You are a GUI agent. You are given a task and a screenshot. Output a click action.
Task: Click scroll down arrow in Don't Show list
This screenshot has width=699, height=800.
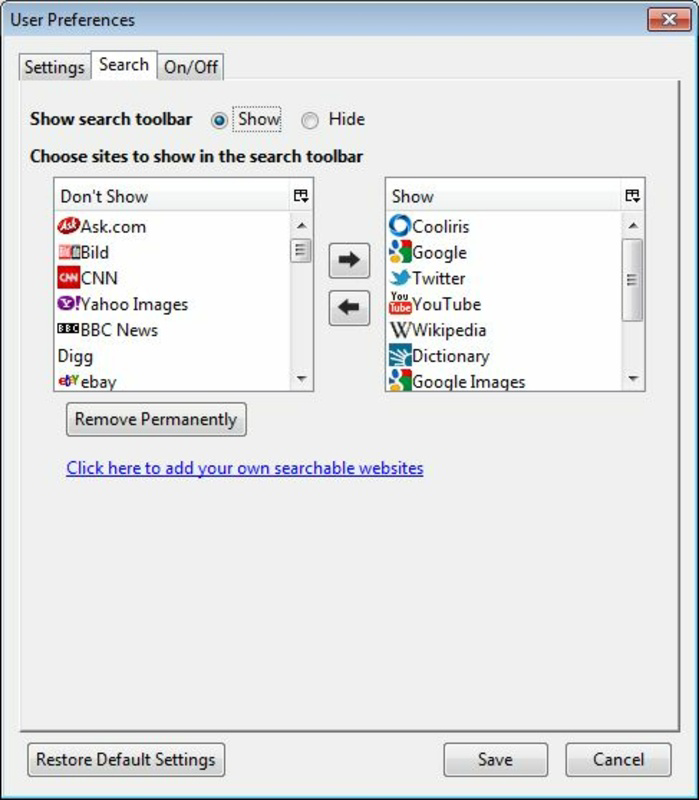tap(301, 379)
